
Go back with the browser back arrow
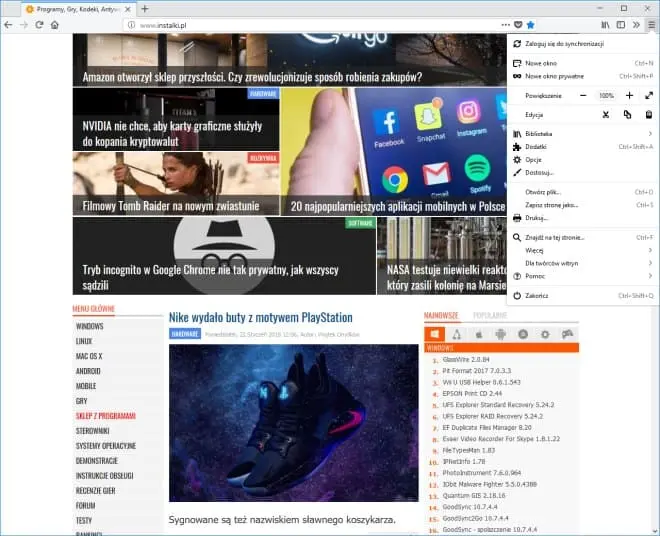pyautogui.click(x=8, y=25)
